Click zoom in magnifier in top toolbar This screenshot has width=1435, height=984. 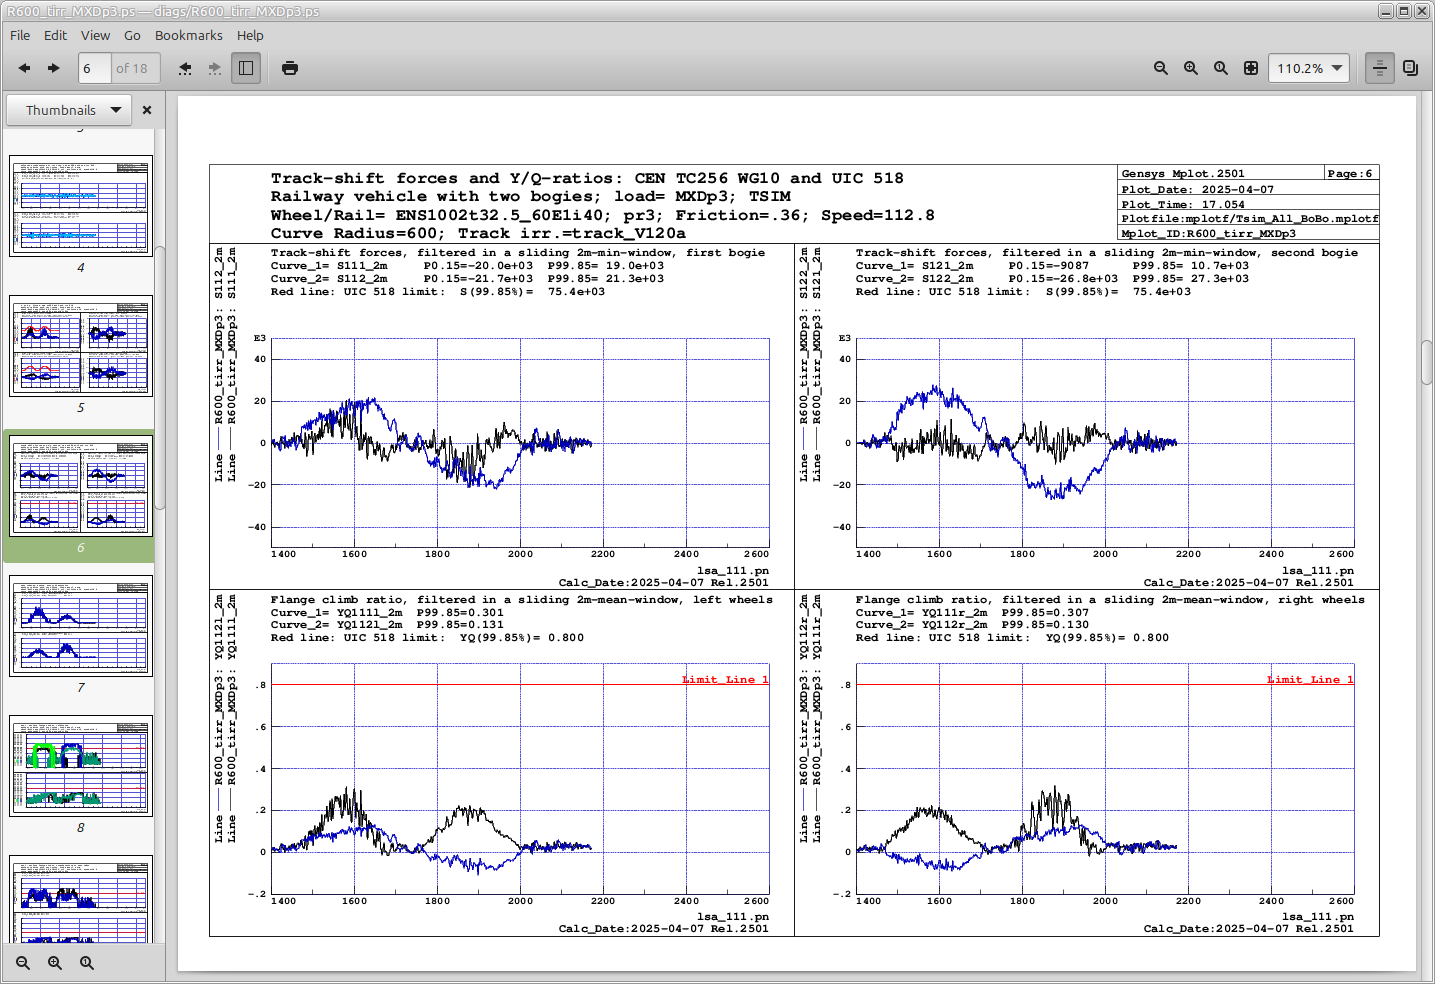(x=1191, y=68)
